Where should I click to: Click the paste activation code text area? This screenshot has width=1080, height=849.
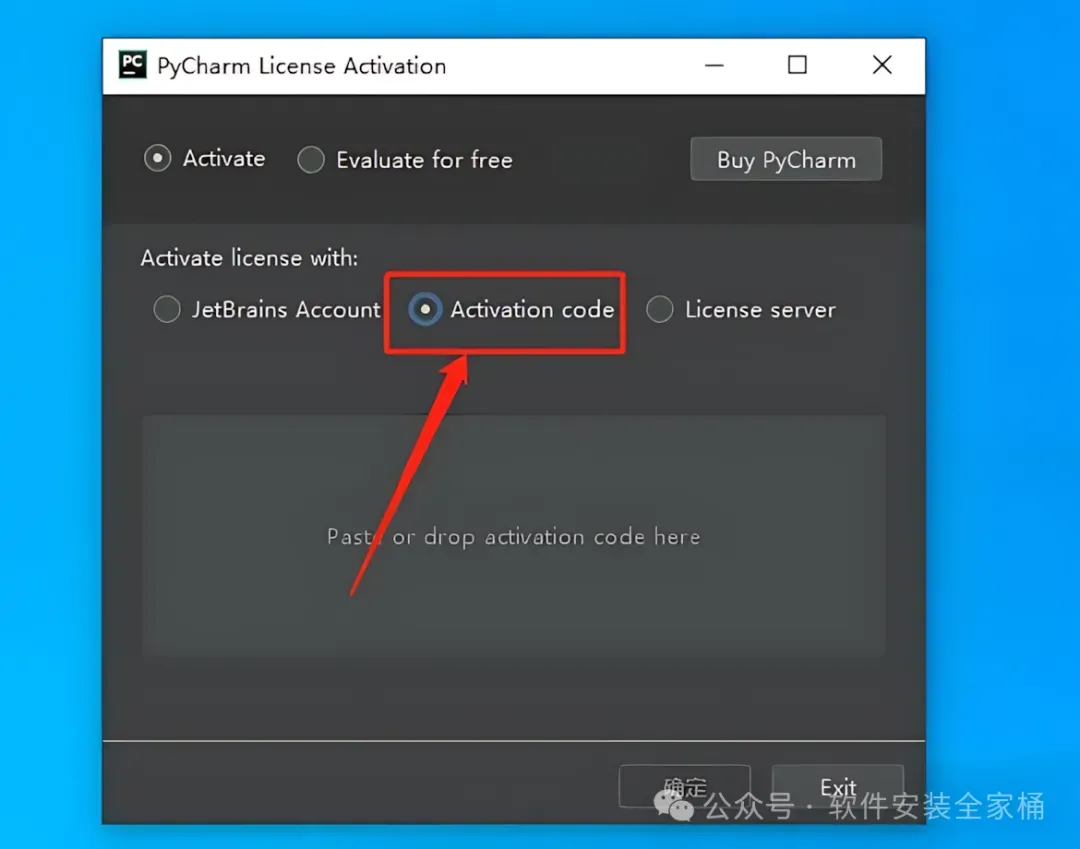coord(514,536)
